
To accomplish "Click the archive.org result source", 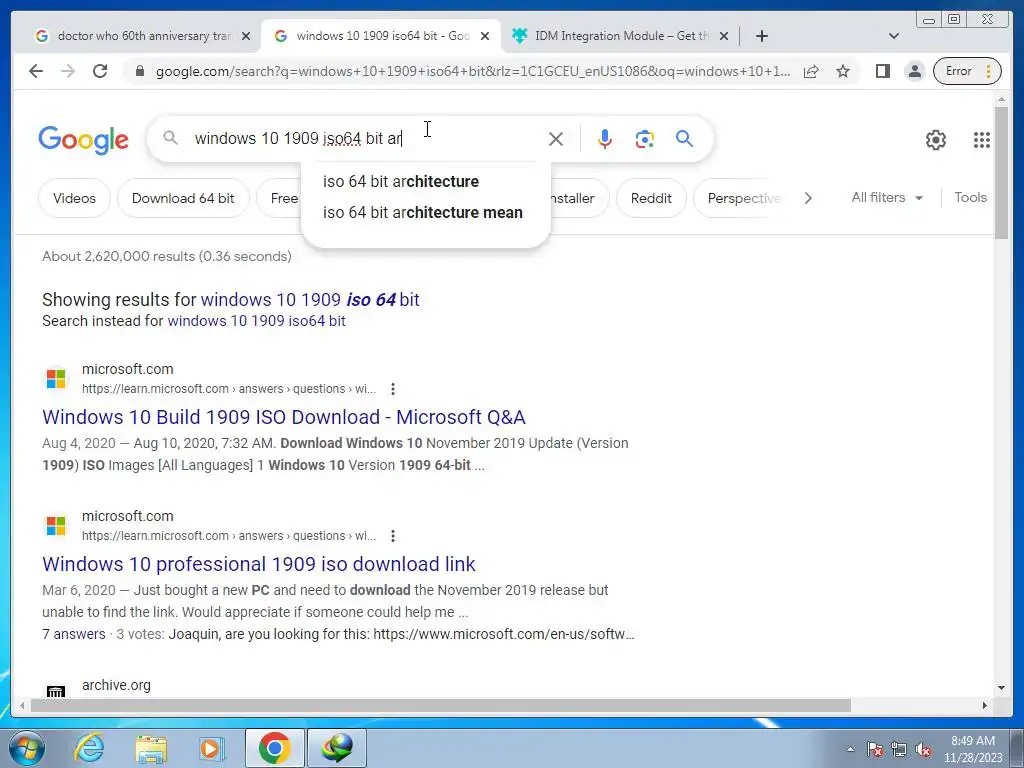I will tap(116, 685).
